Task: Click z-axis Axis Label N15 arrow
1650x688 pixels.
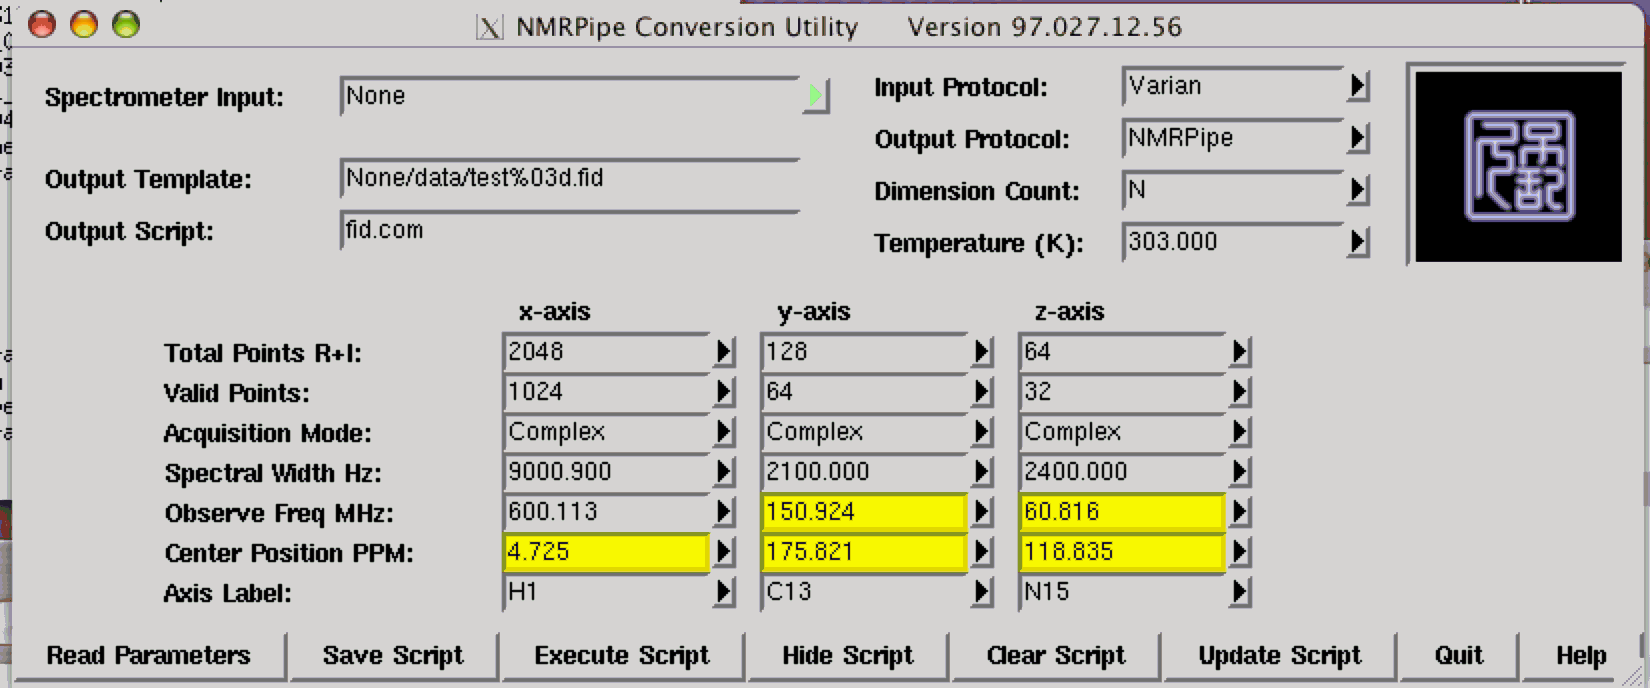Action: [x=1240, y=592]
